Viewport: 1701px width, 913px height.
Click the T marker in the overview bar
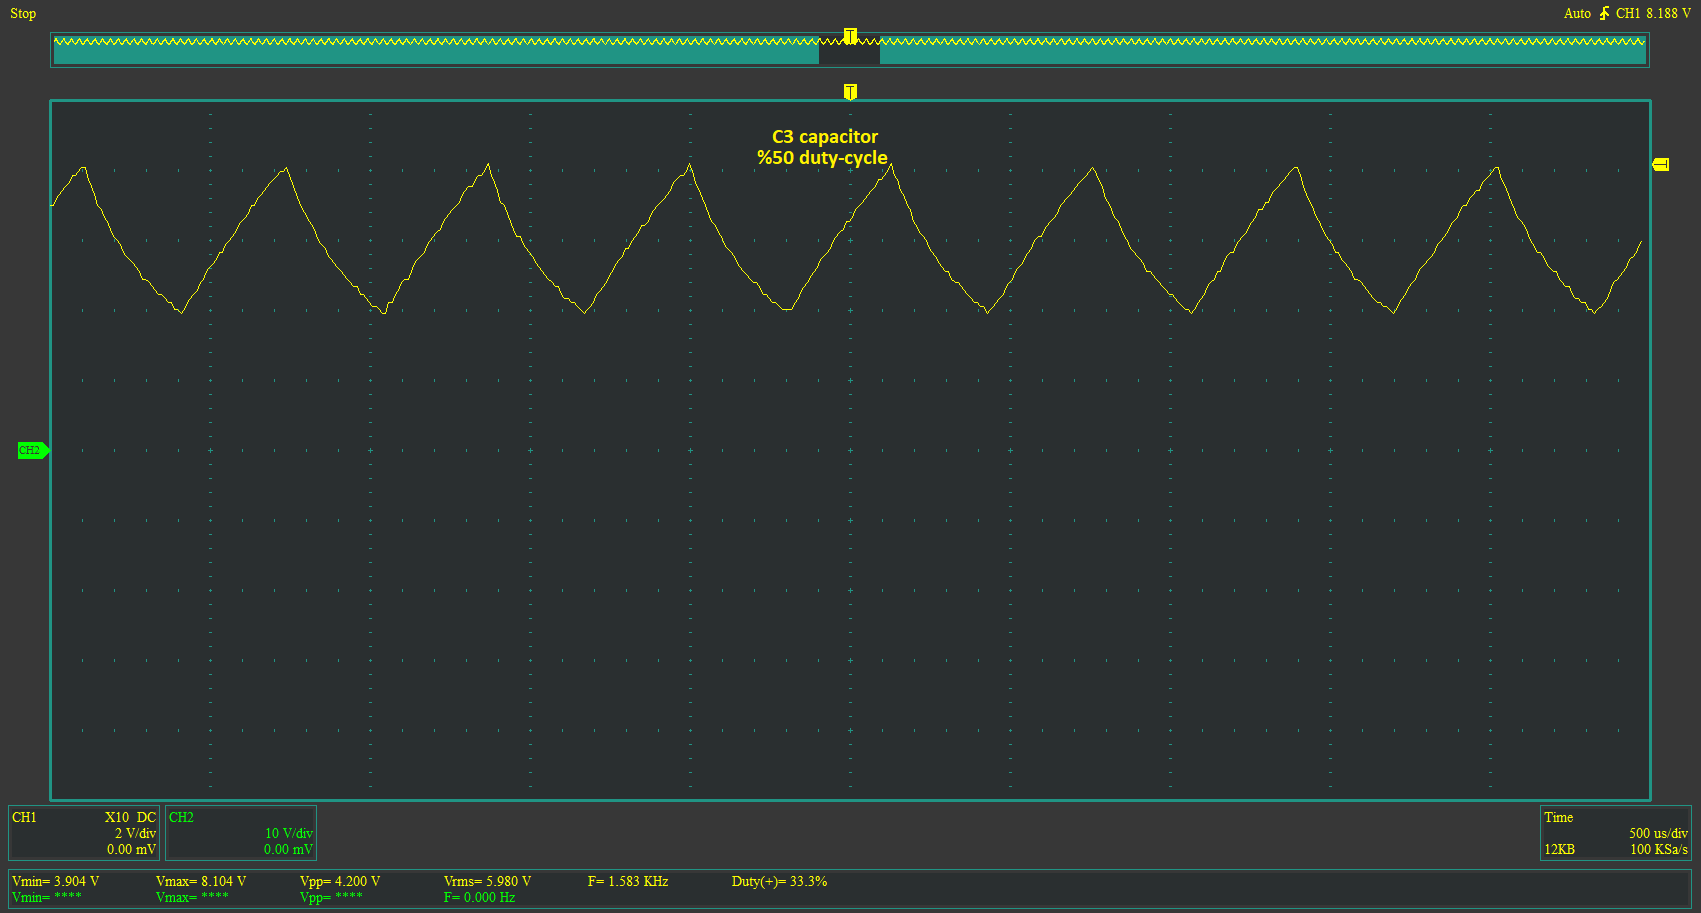pyautogui.click(x=850, y=37)
